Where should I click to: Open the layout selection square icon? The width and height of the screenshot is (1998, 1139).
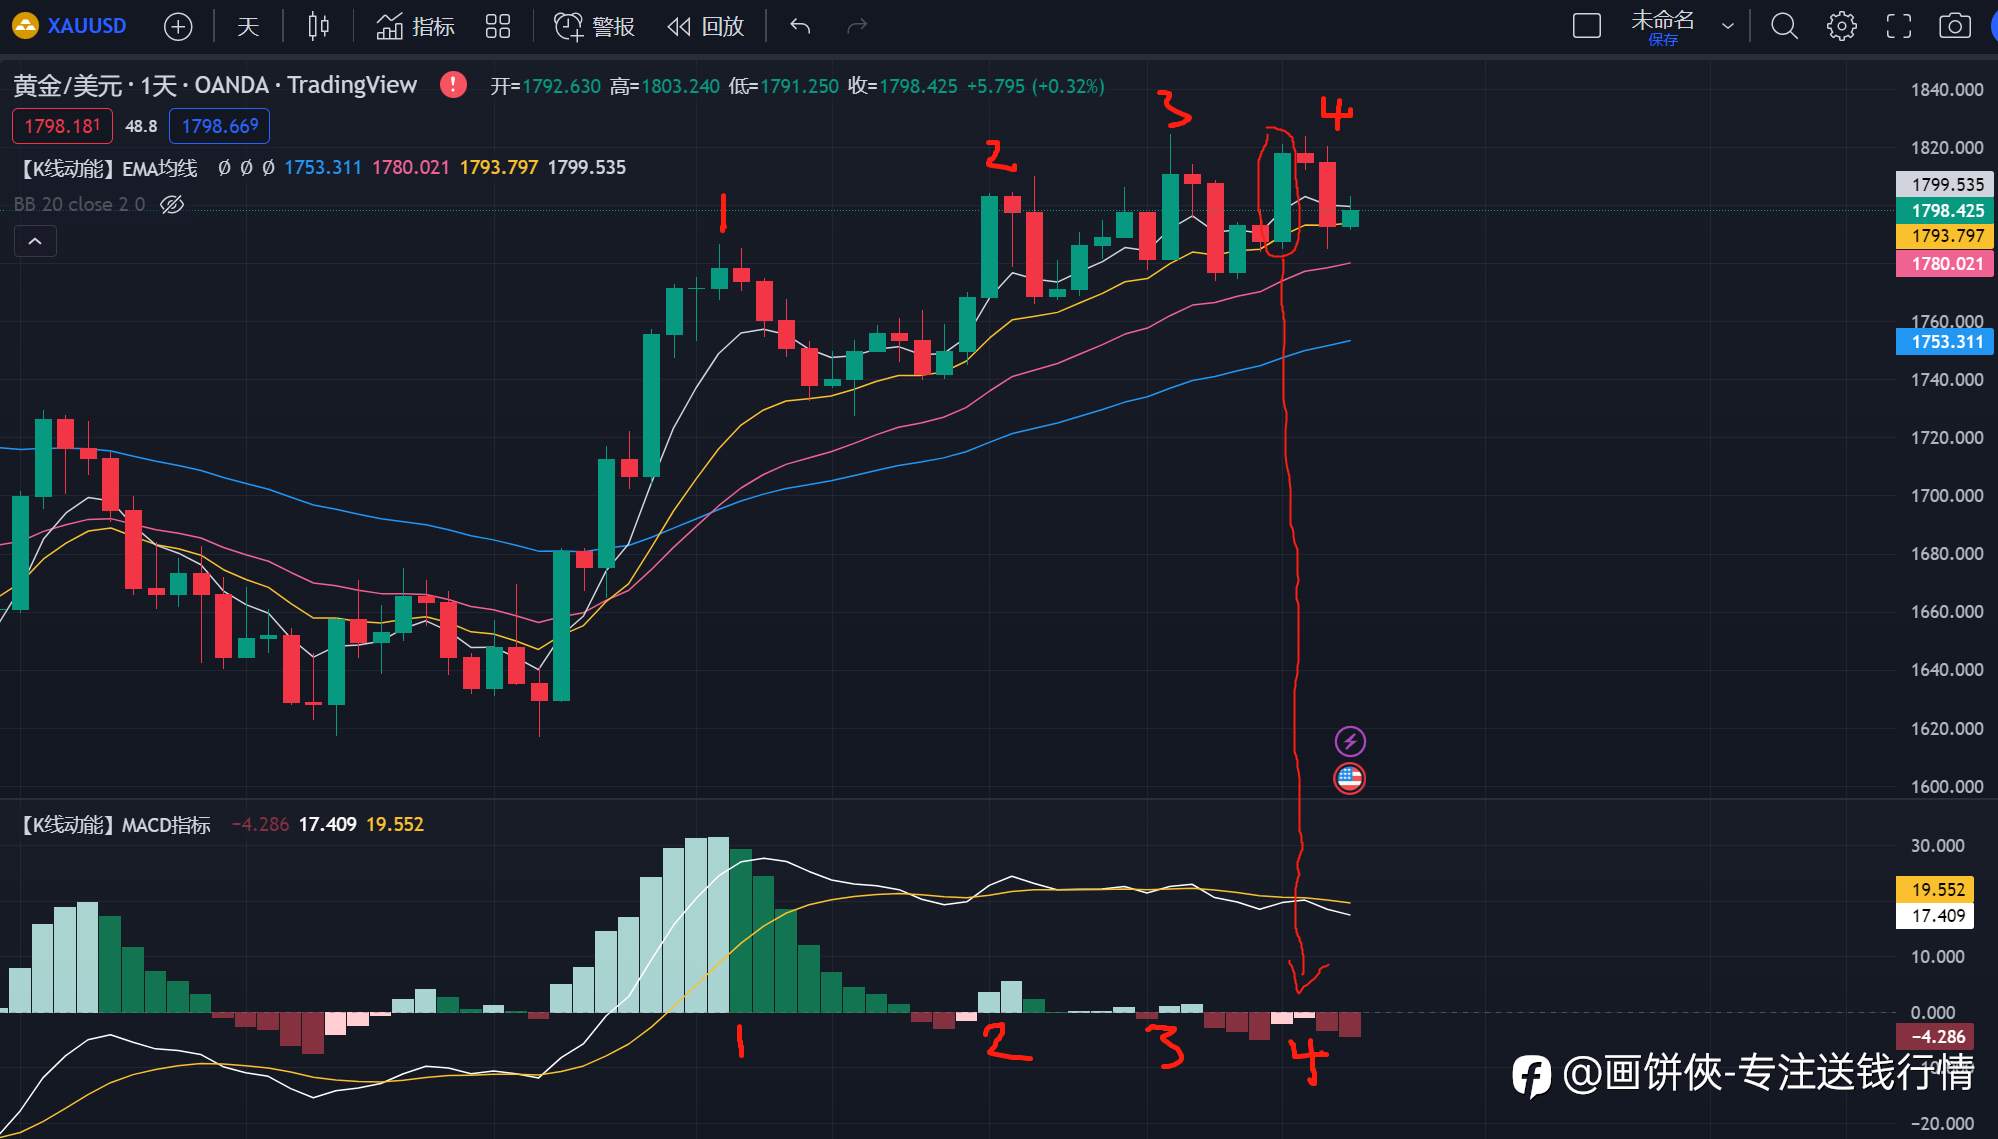(1587, 26)
